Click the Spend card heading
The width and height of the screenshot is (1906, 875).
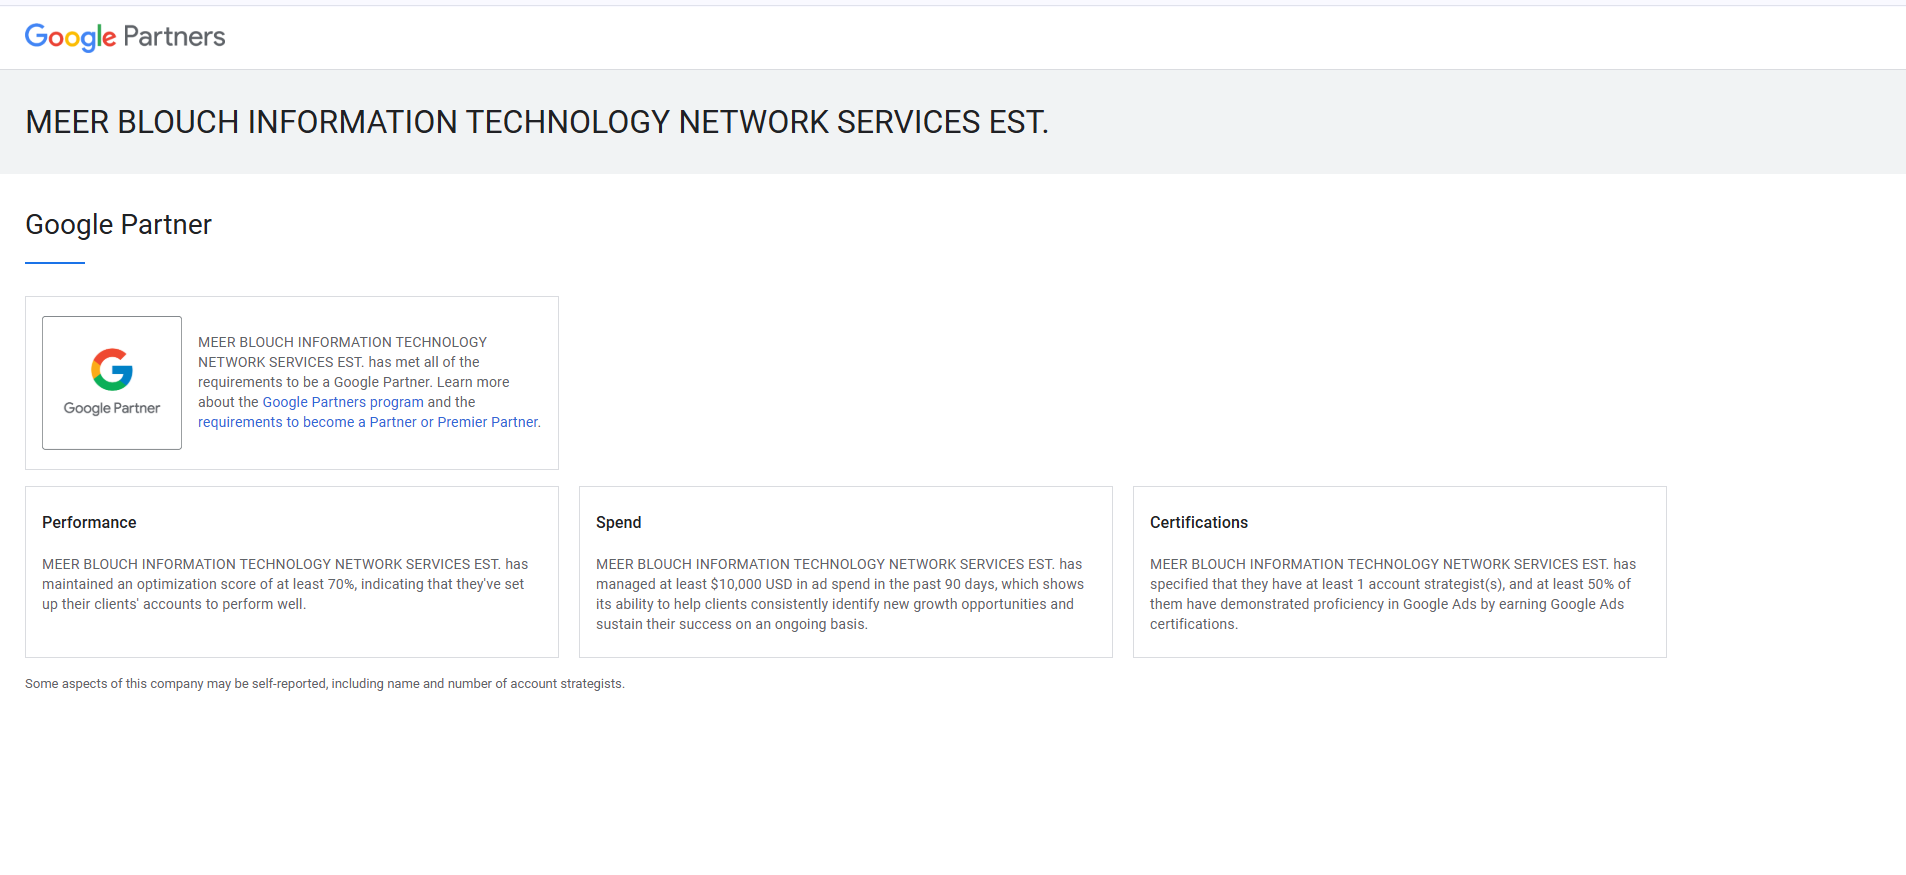[x=618, y=522]
